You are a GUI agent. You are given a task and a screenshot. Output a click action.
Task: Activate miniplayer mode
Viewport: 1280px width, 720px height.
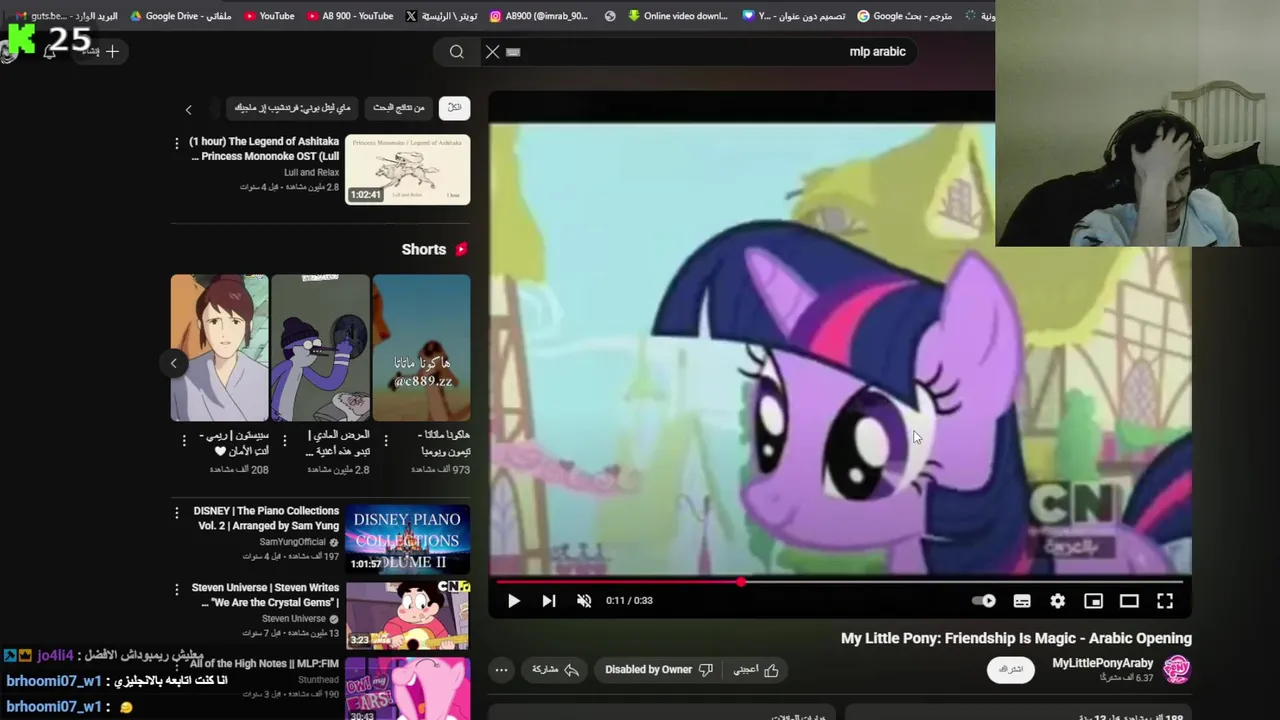(1094, 601)
